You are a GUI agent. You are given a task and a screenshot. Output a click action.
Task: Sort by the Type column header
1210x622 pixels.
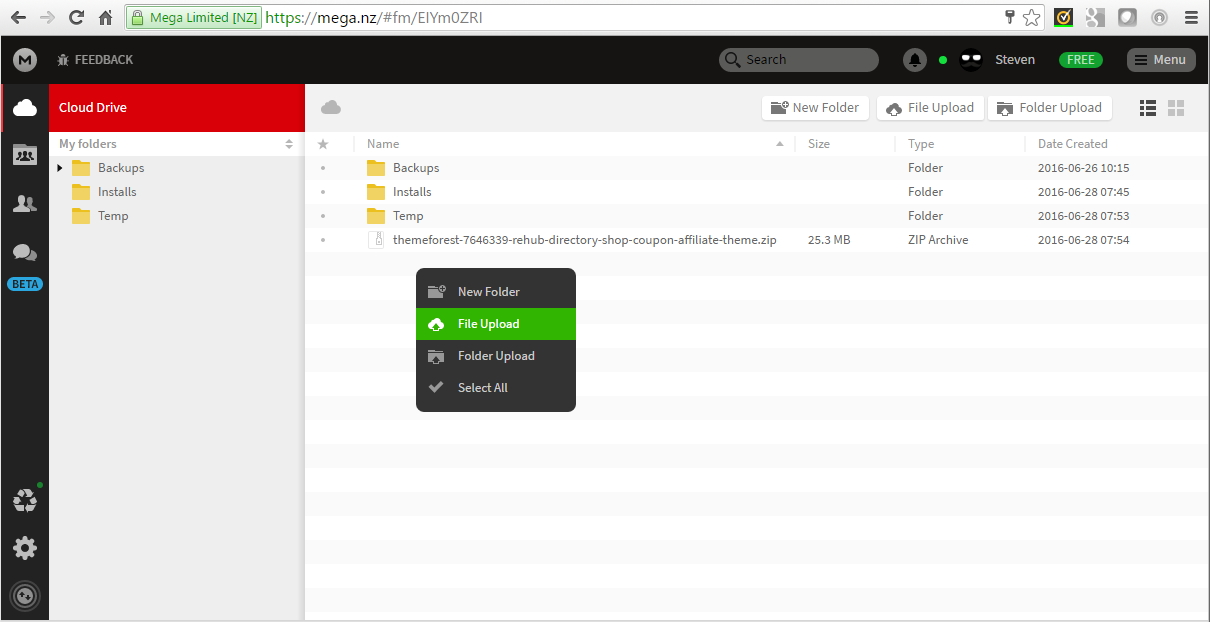[x=921, y=144]
